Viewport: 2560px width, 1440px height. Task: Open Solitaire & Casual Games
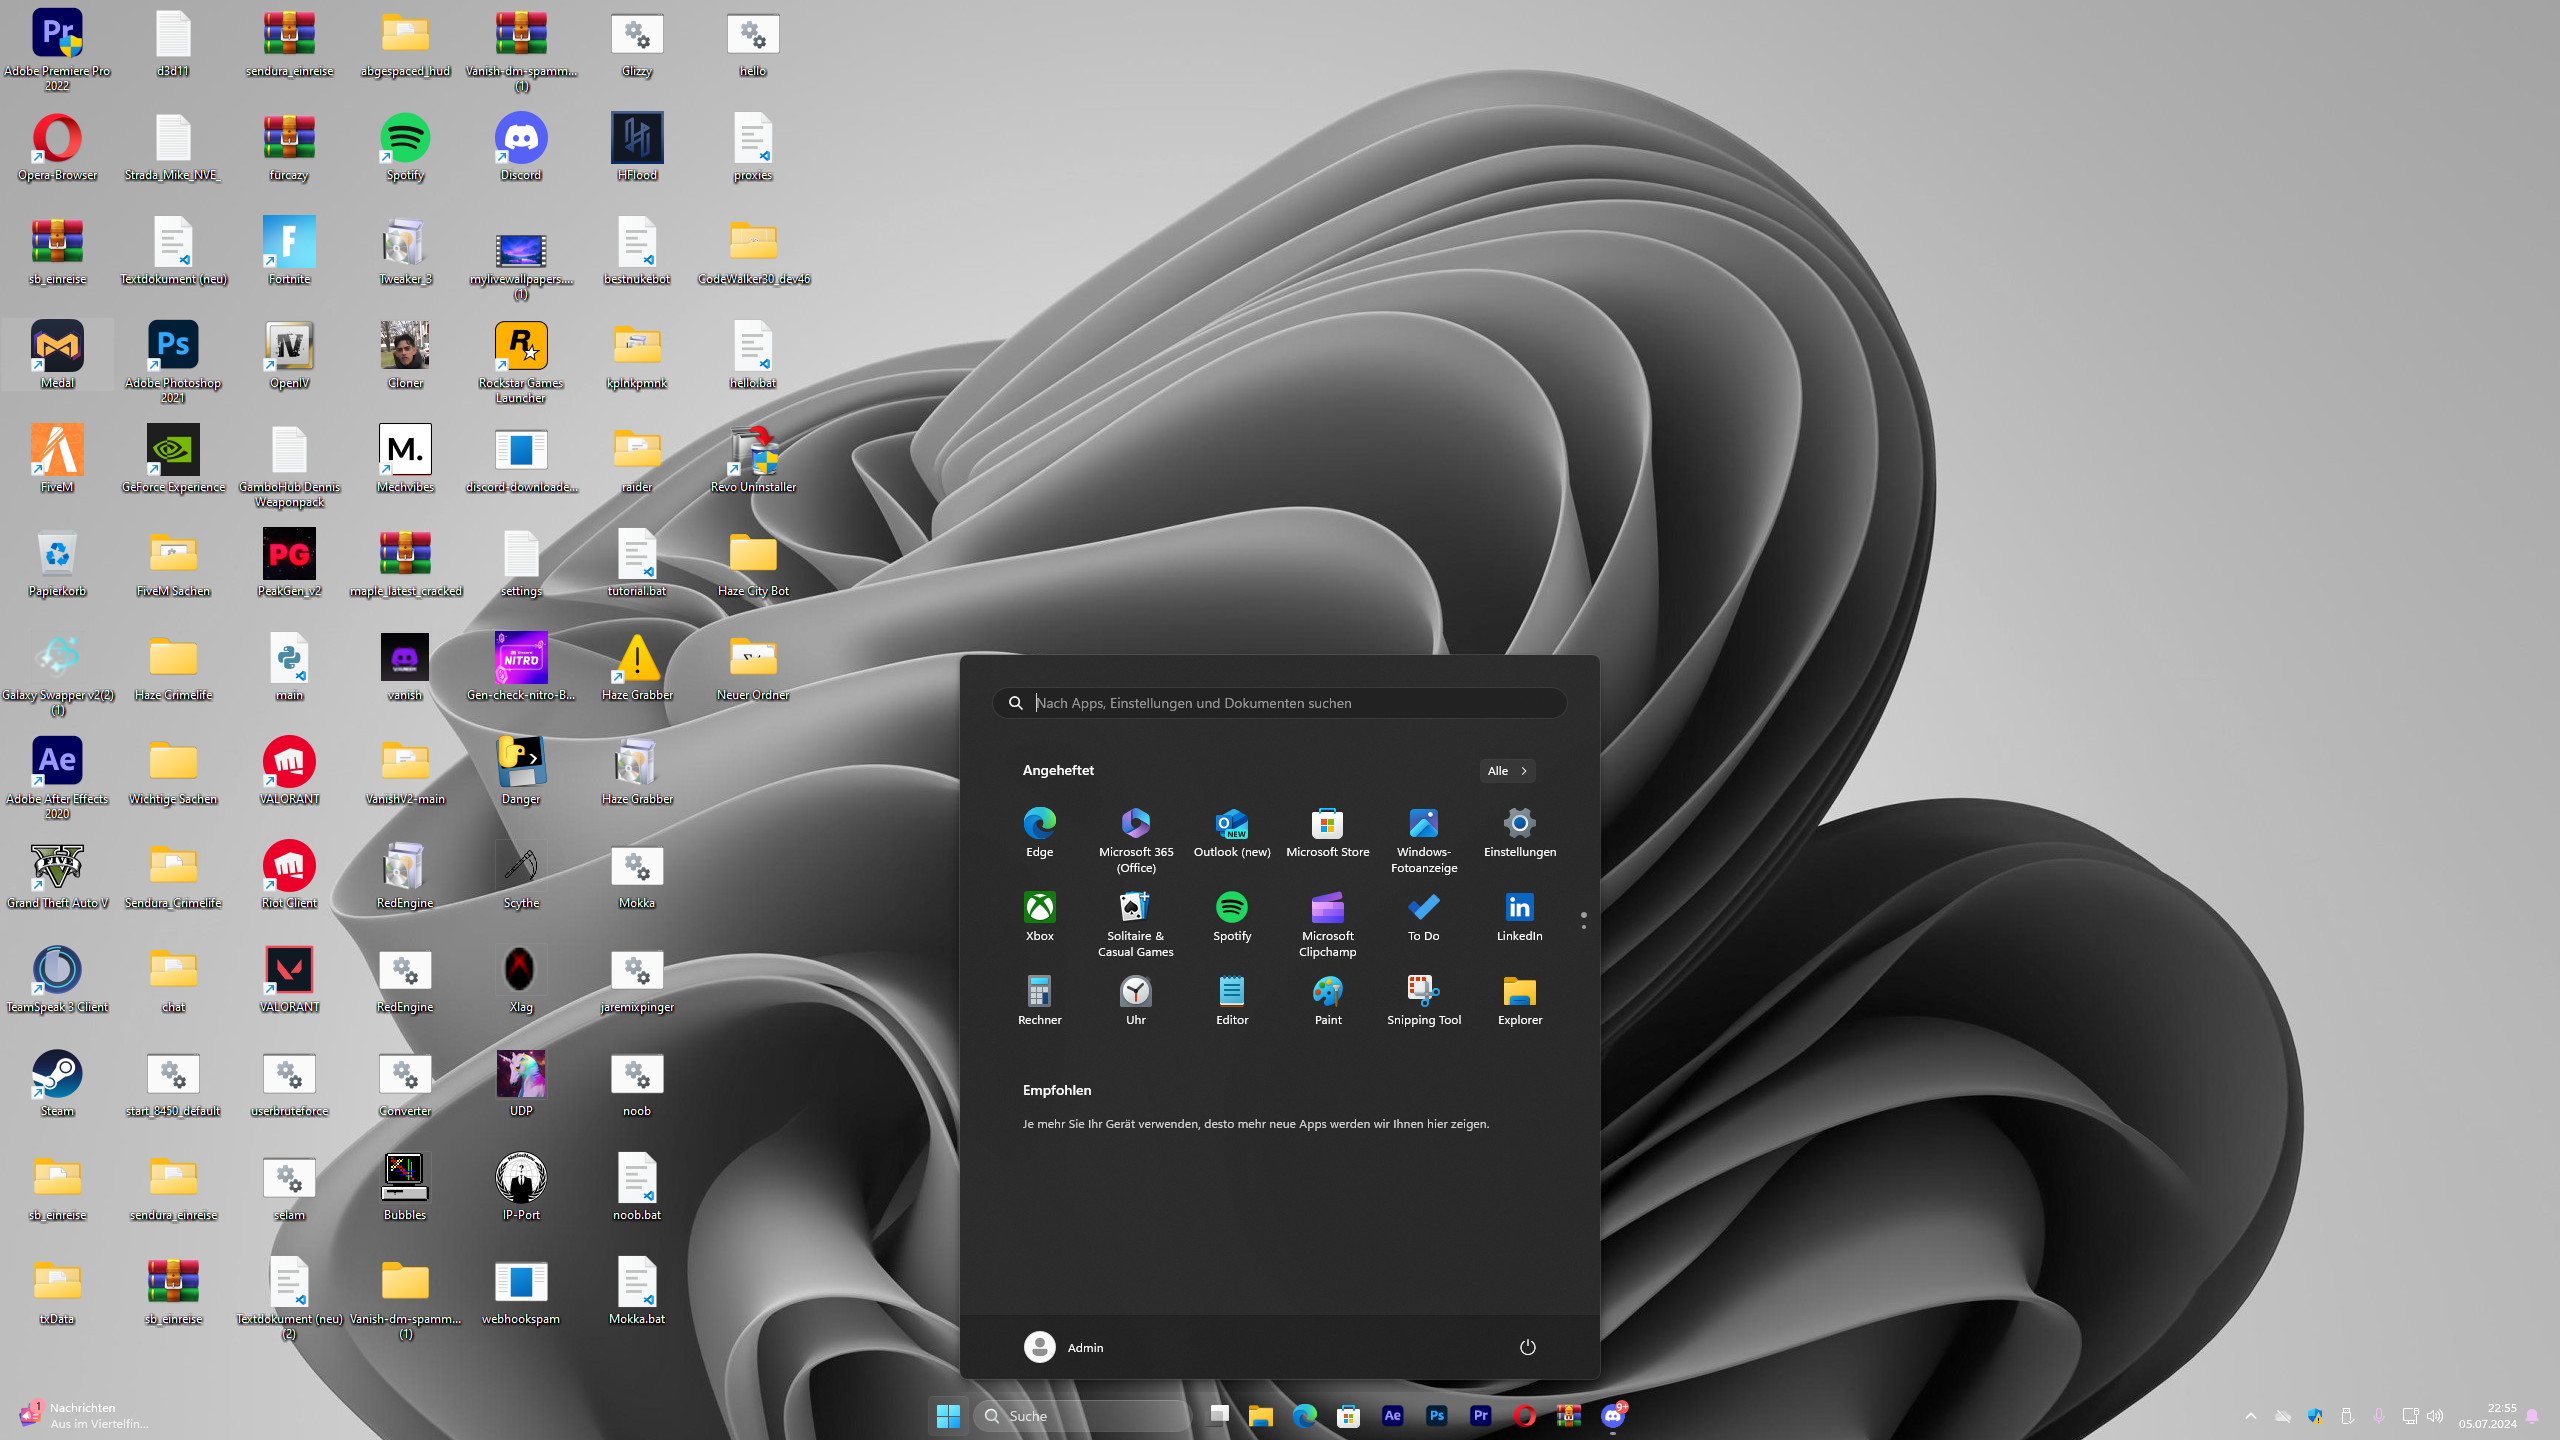(1135, 924)
